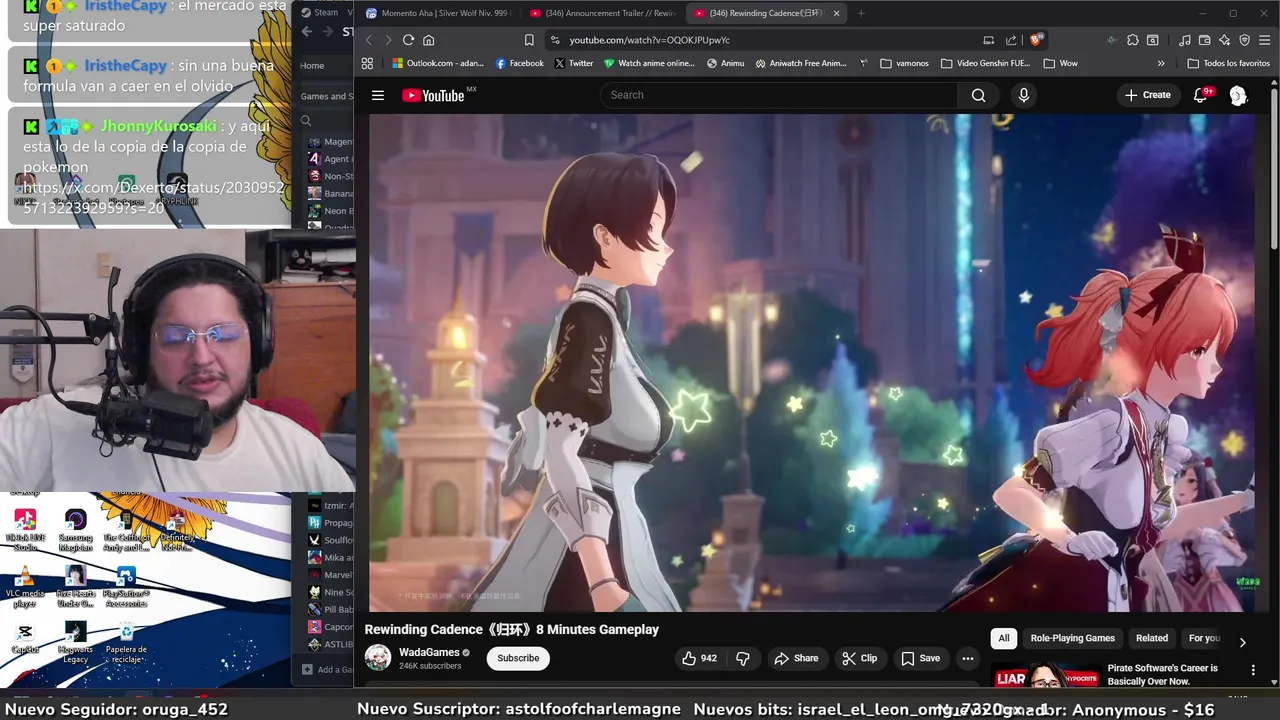The height and width of the screenshot is (720, 1280).
Task: Click the Create button on YouTube
Action: [x=1147, y=95]
